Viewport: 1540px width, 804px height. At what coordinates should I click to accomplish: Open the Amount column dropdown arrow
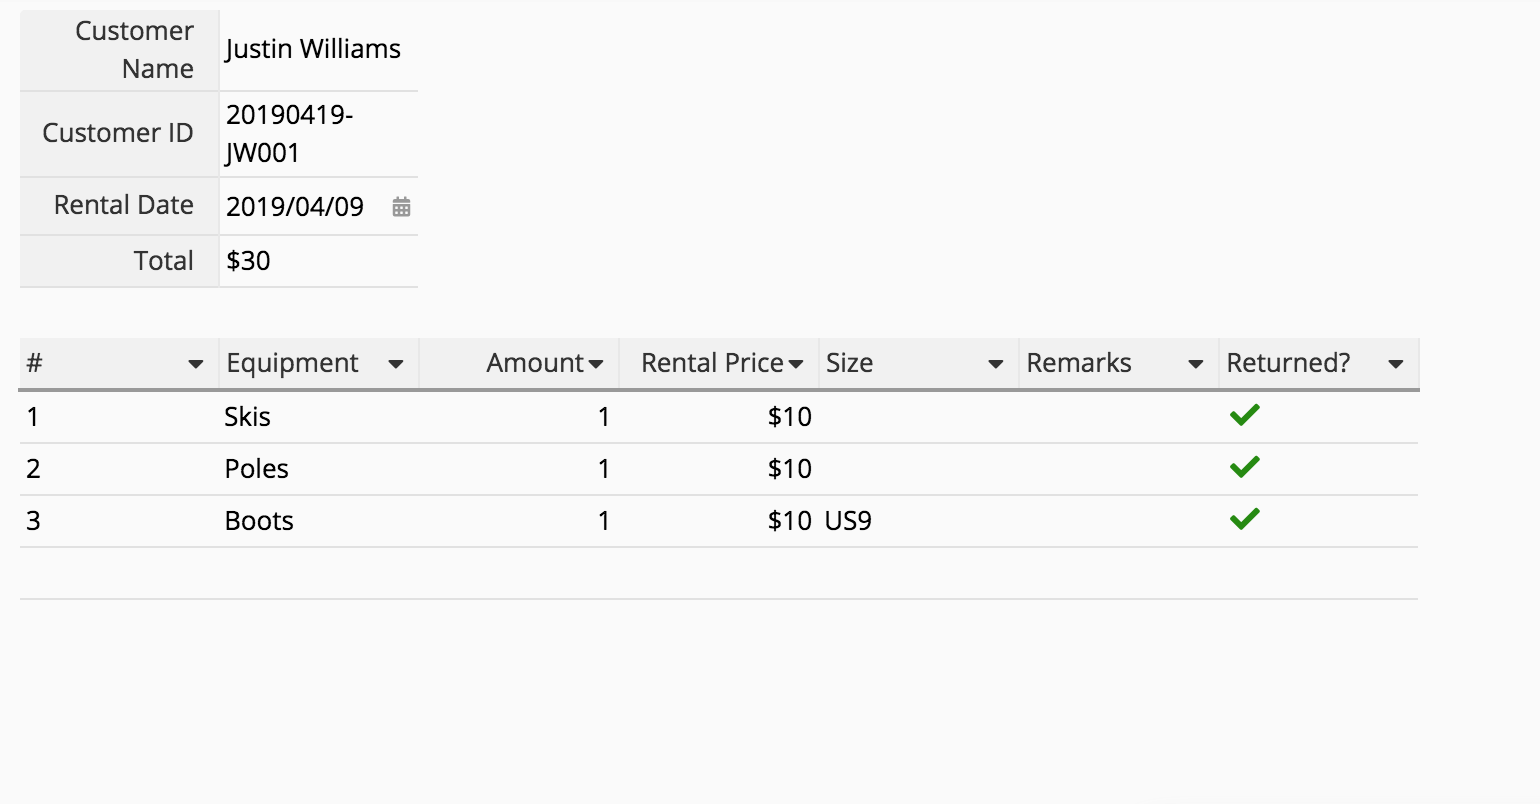pos(596,364)
